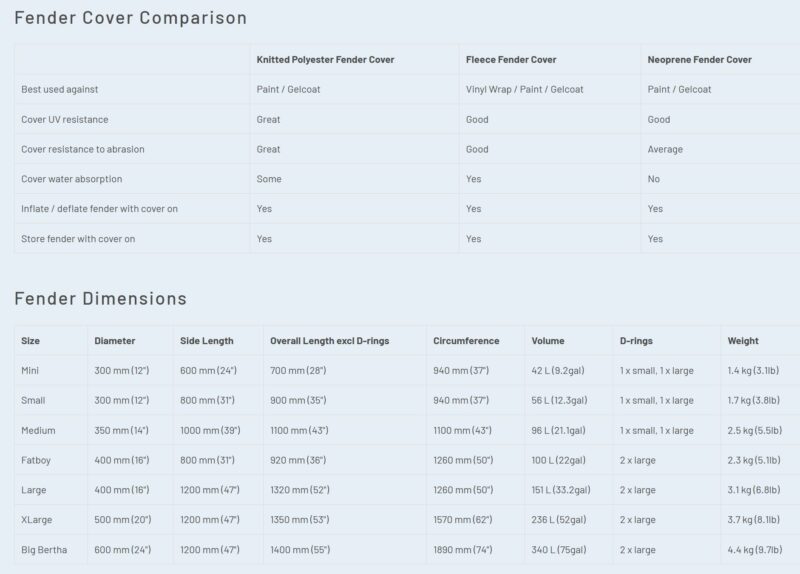Click the Circumference column header
Viewport: 800px width, 574px height.
[x=466, y=341]
